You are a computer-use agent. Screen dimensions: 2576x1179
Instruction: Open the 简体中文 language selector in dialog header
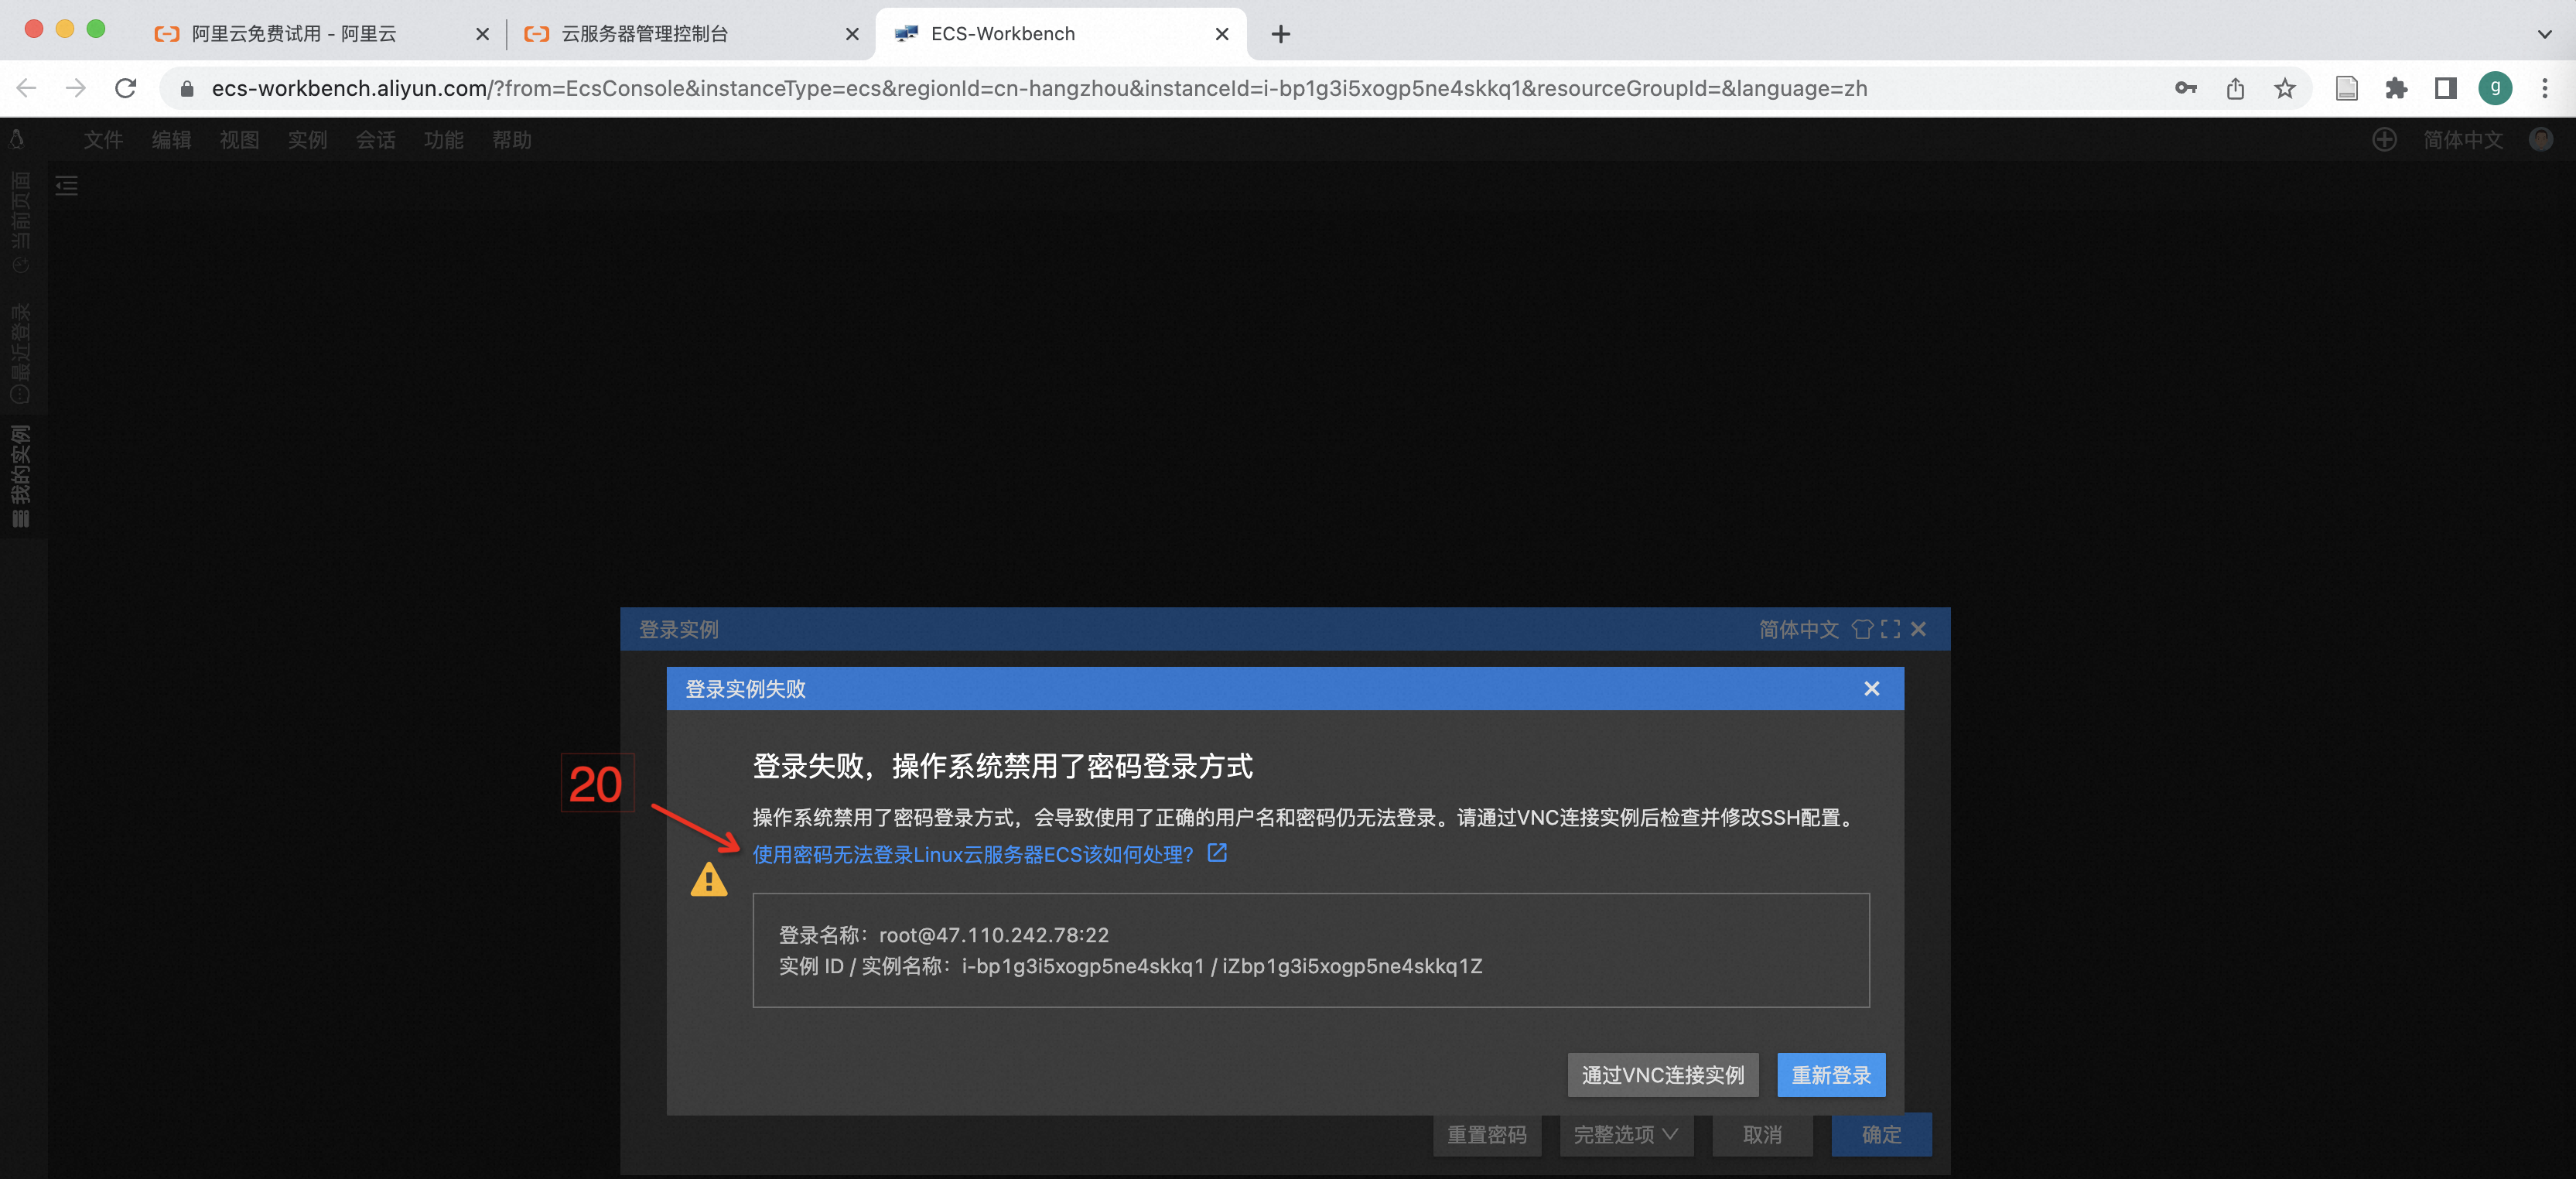click(1798, 629)
